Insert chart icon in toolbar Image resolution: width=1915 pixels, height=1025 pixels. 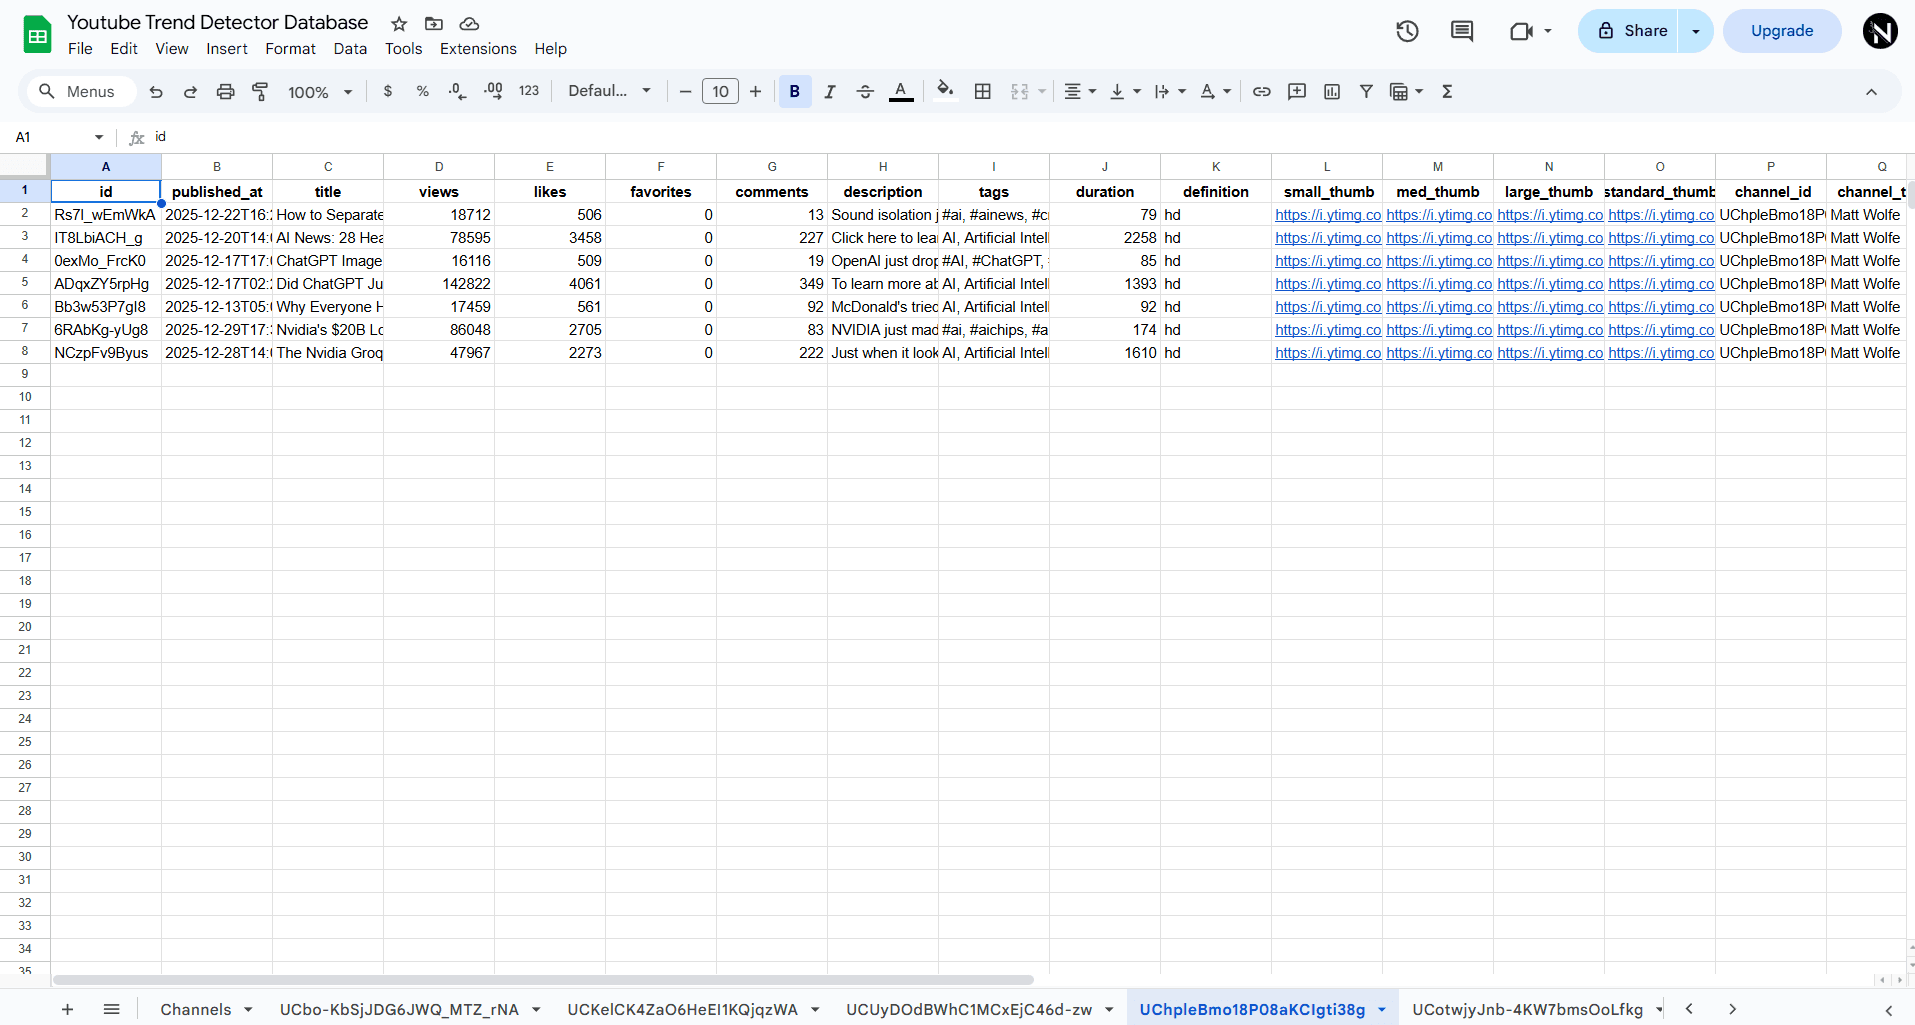tap(1332, 92)
